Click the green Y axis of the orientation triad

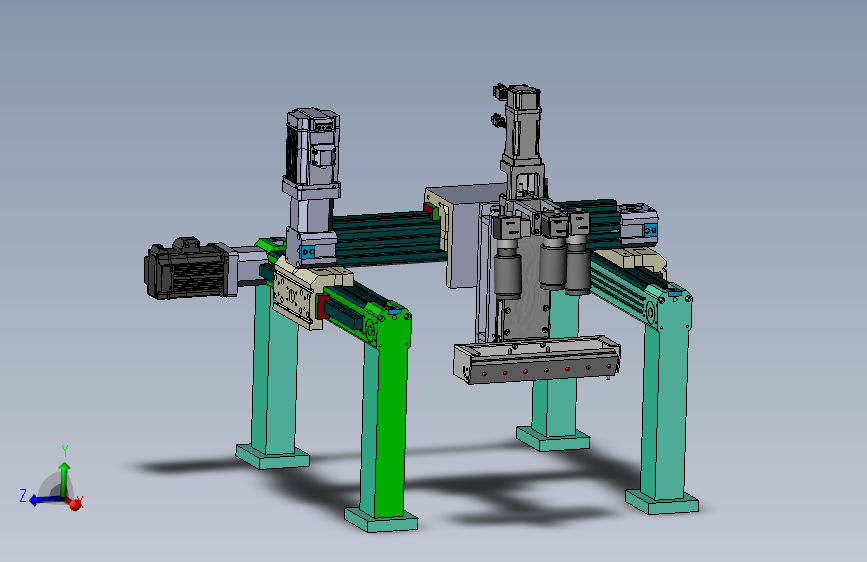coord(65,480)
